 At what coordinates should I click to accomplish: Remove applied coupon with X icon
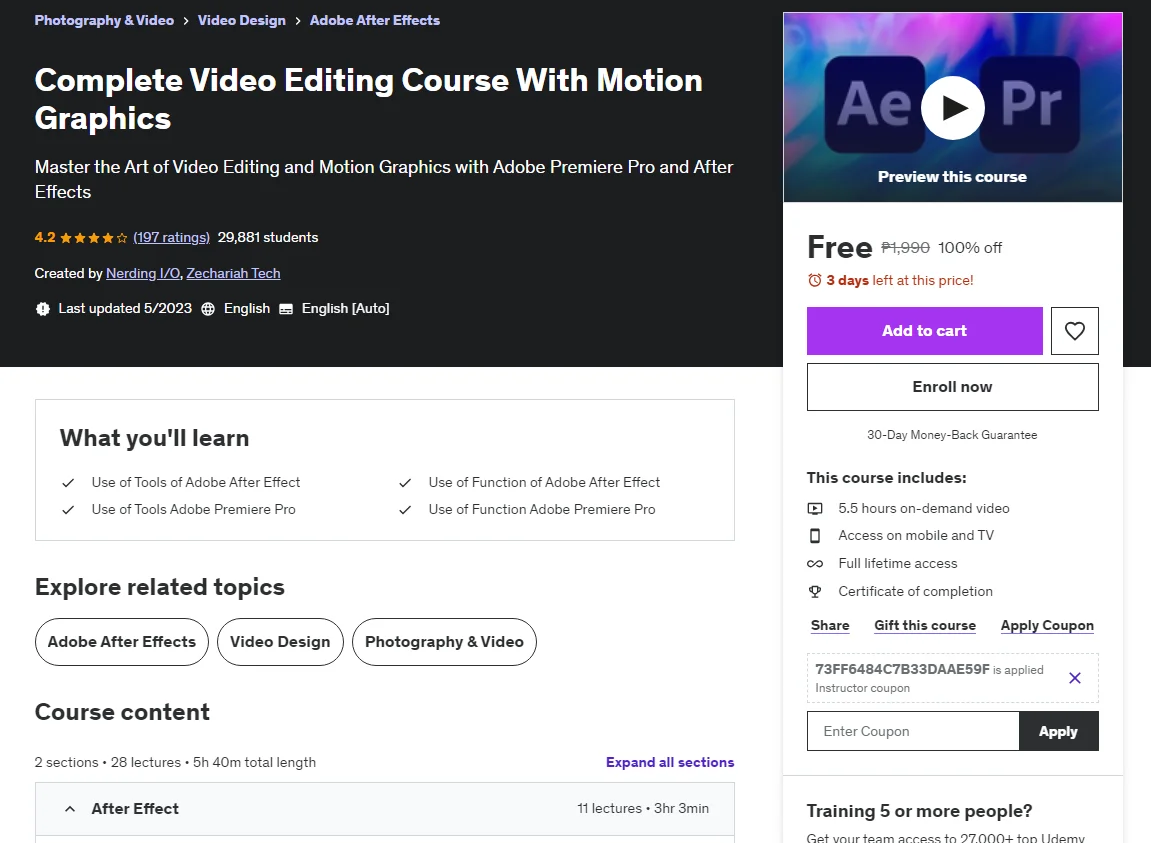[x=1075, y=678]
